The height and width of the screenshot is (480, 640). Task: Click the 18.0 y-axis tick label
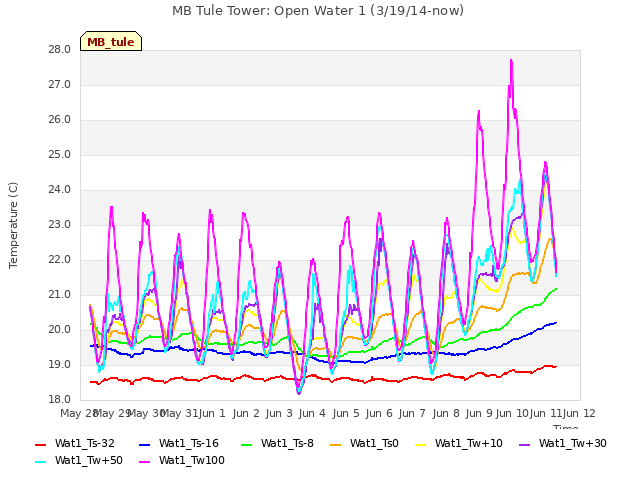[x=60, y=400]
